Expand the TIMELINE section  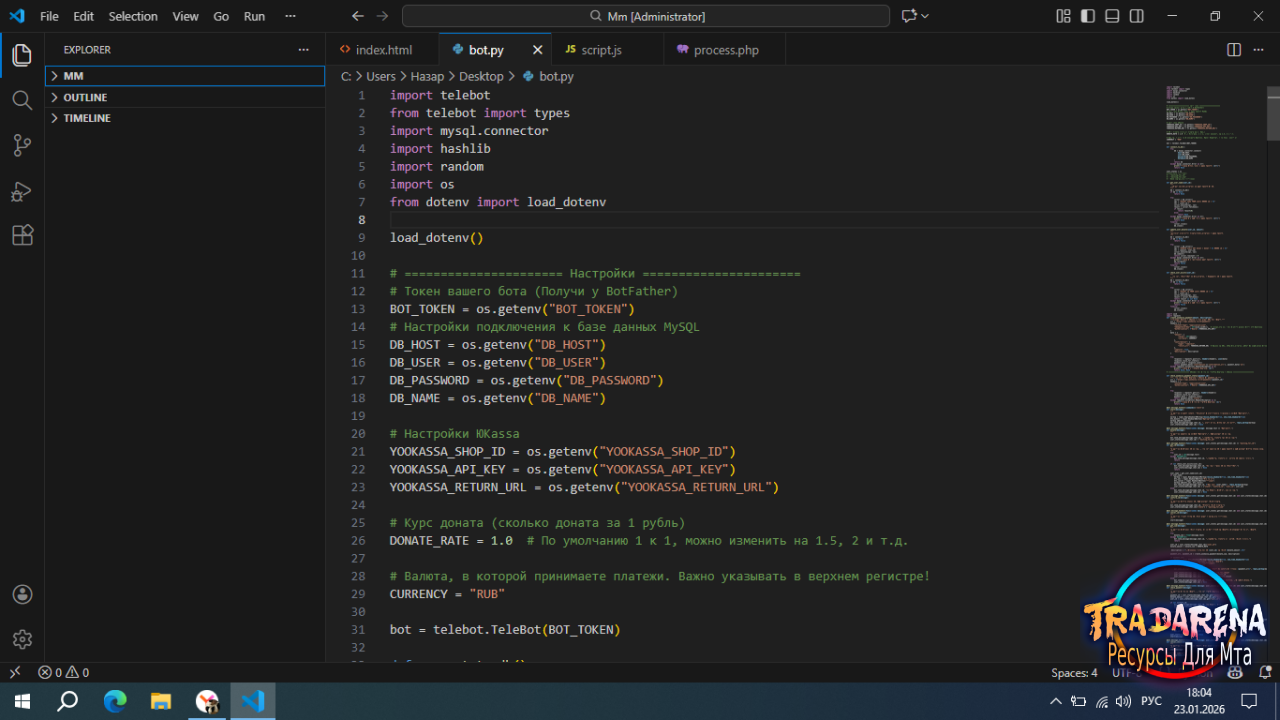87,118
